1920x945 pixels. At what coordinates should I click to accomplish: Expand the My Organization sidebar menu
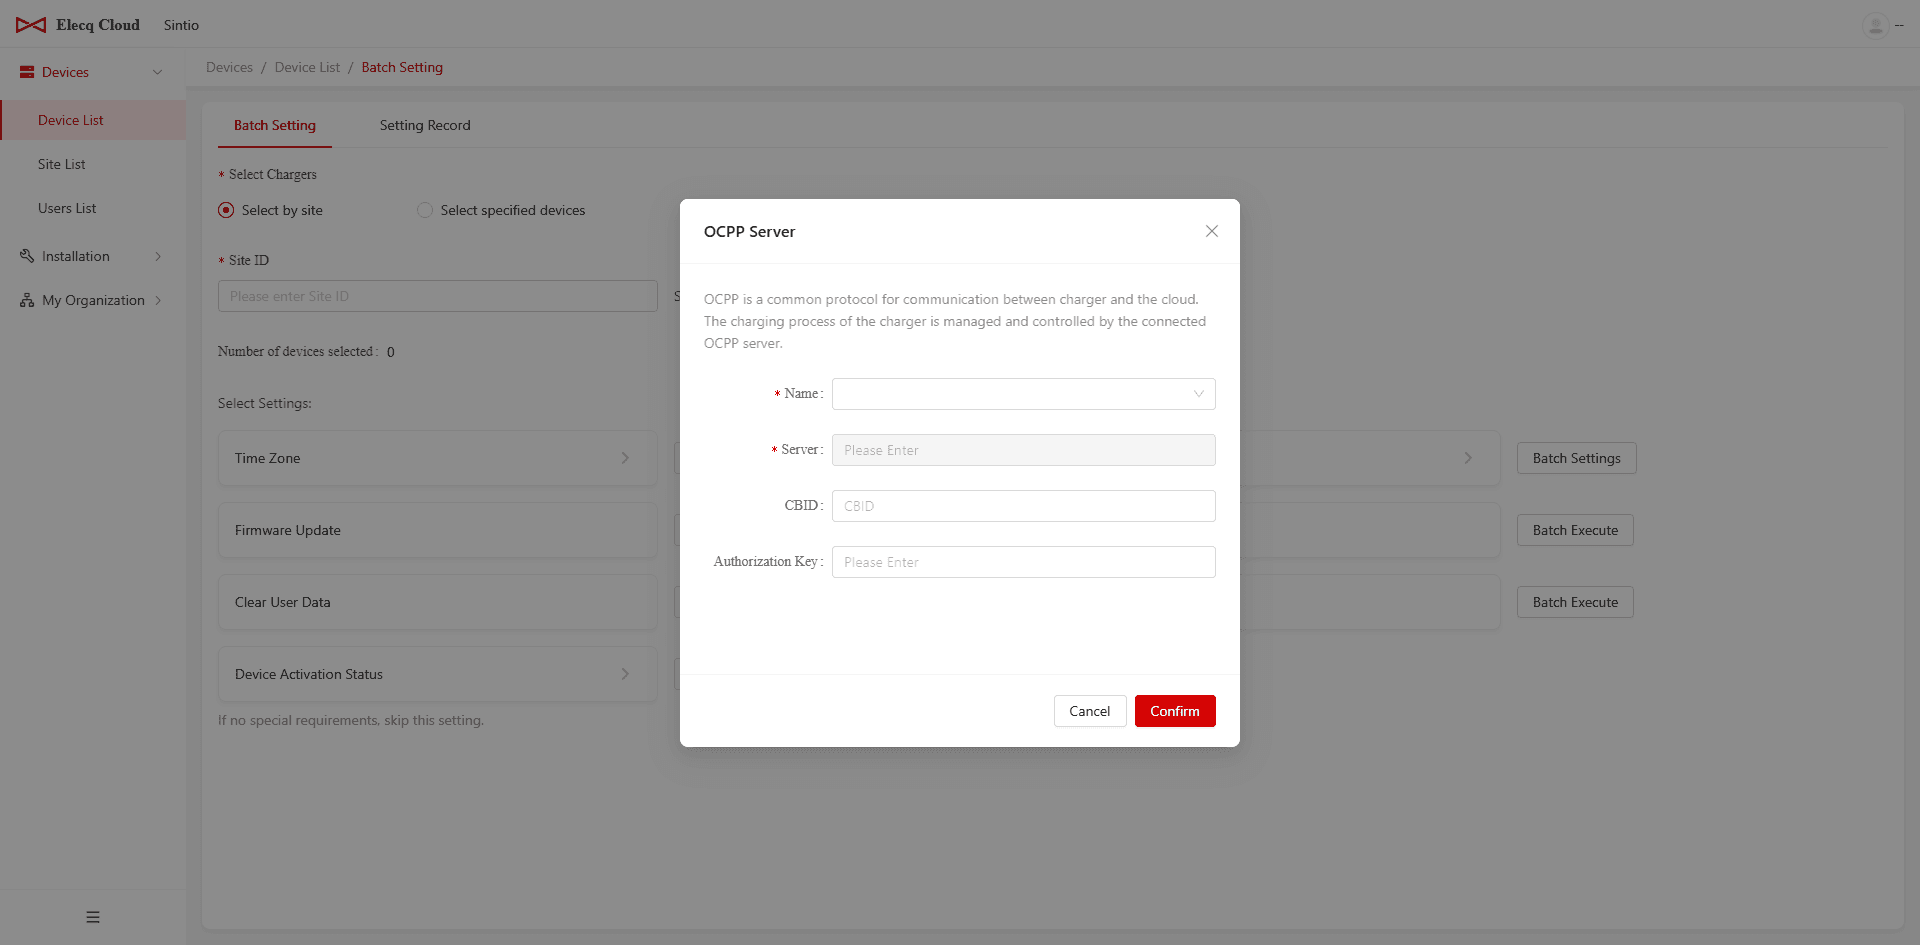click(158, 300)
